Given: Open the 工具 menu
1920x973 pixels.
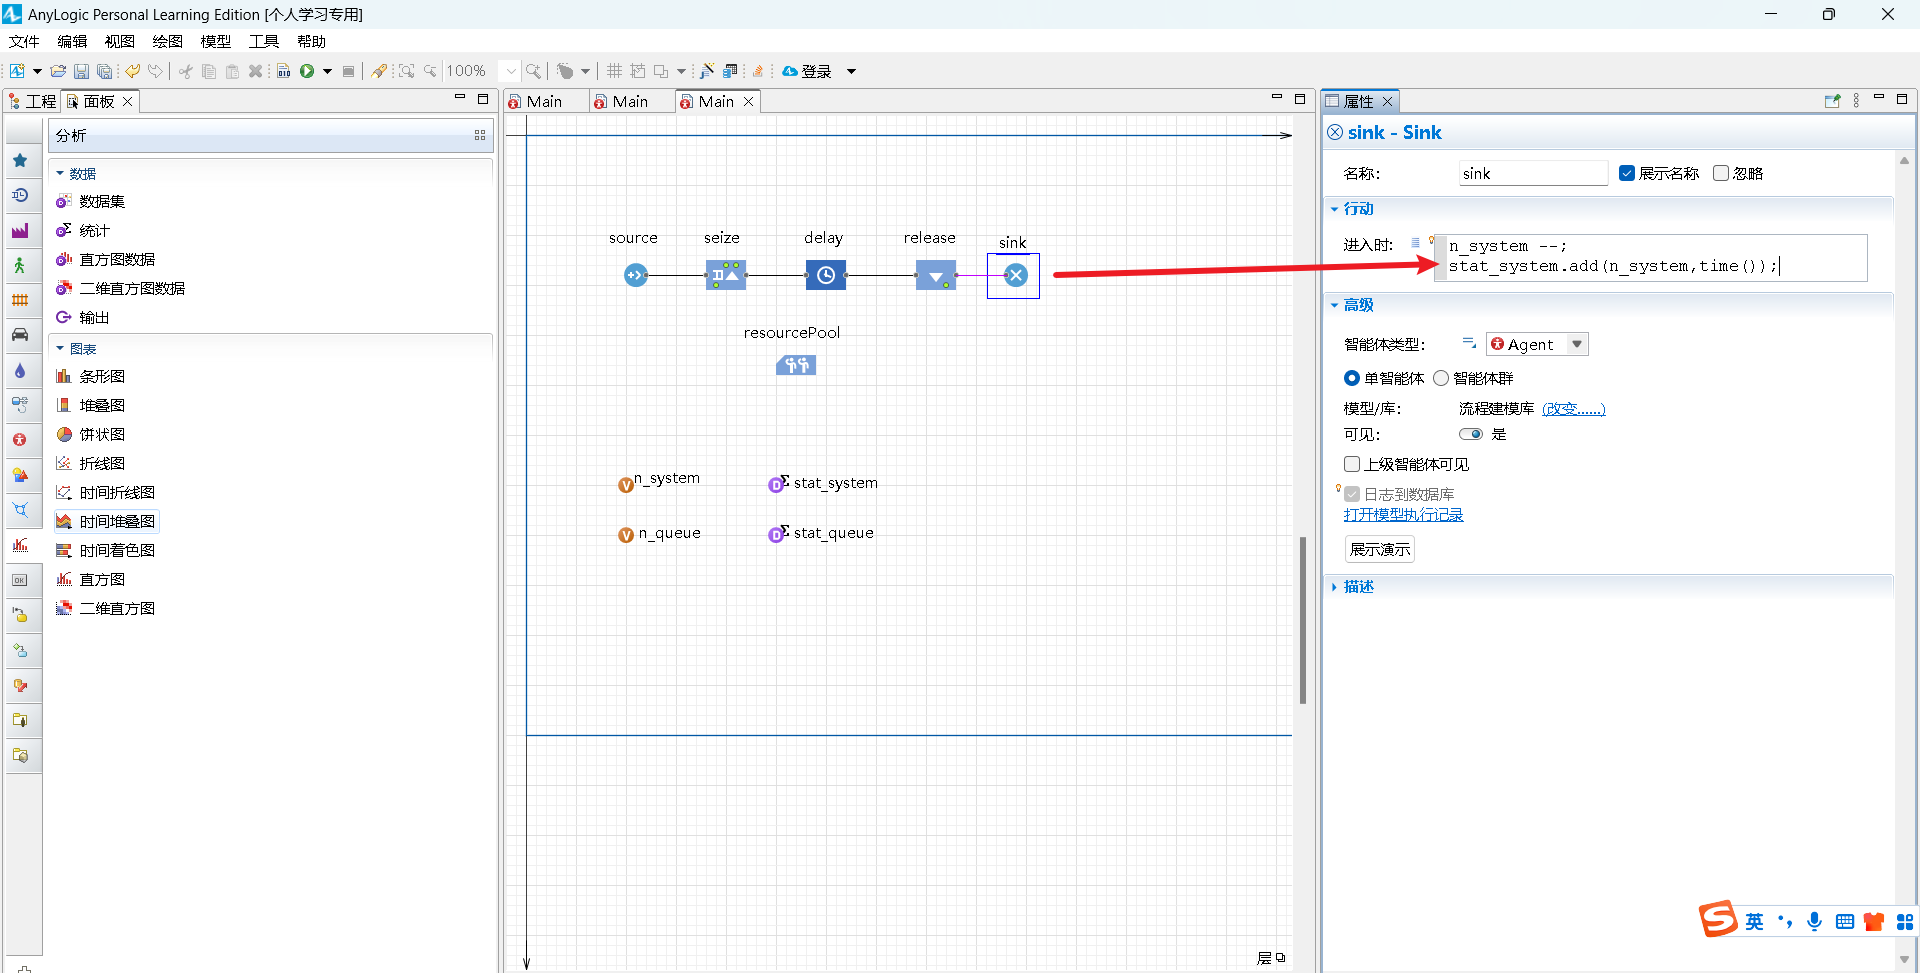Looking at the screenshot, I should 264,41.
